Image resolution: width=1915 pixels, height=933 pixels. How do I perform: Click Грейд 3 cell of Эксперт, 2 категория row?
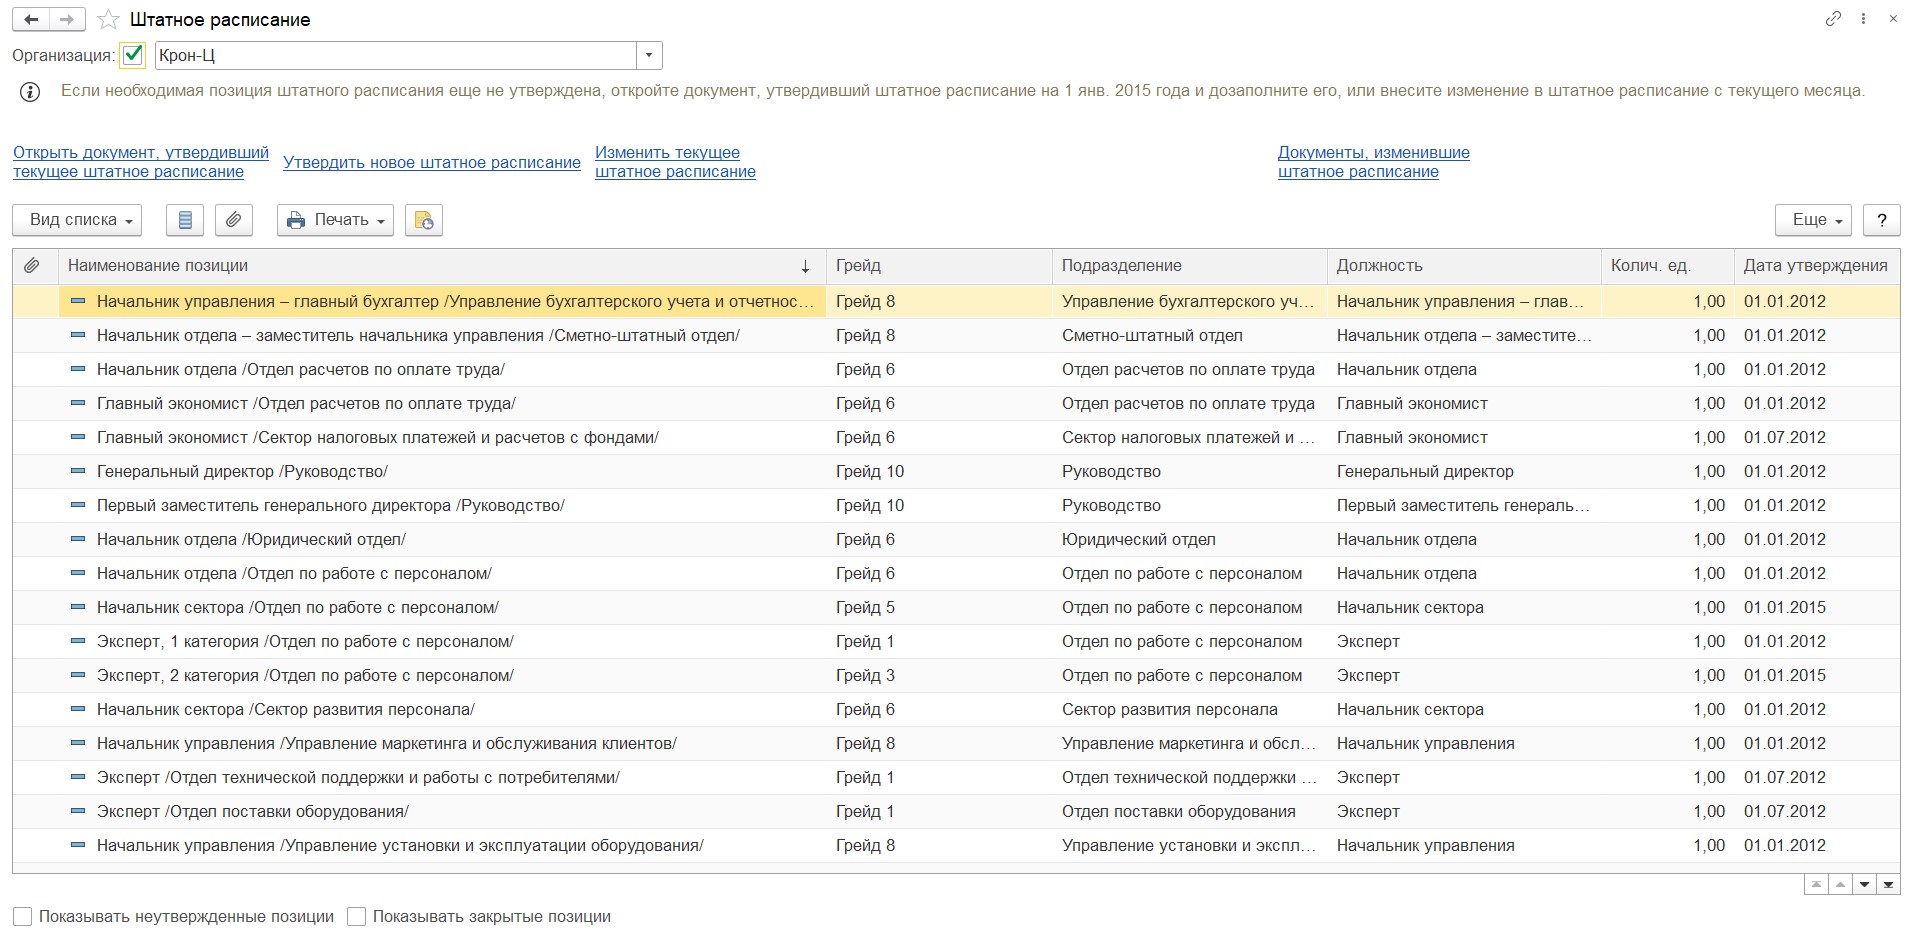pyautogui.click(x=939, y=675)
